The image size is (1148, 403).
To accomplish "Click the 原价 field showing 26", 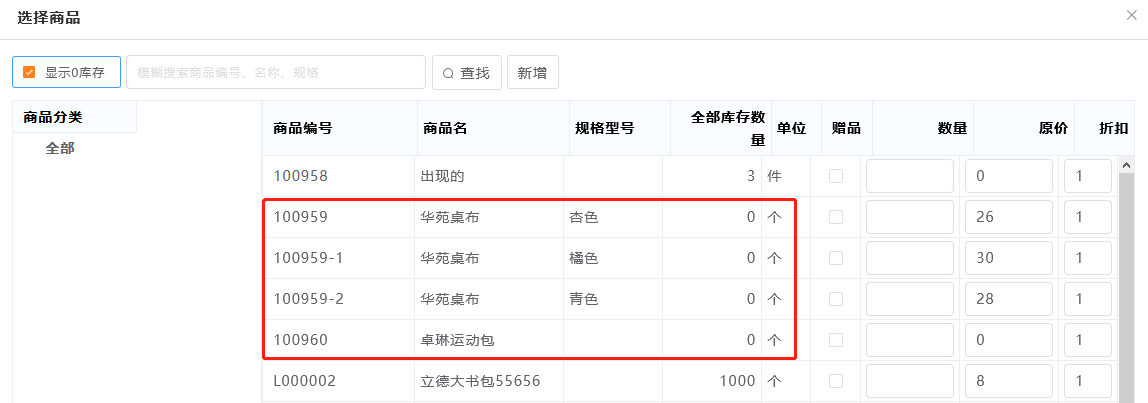I will (x=1008, y=217).
